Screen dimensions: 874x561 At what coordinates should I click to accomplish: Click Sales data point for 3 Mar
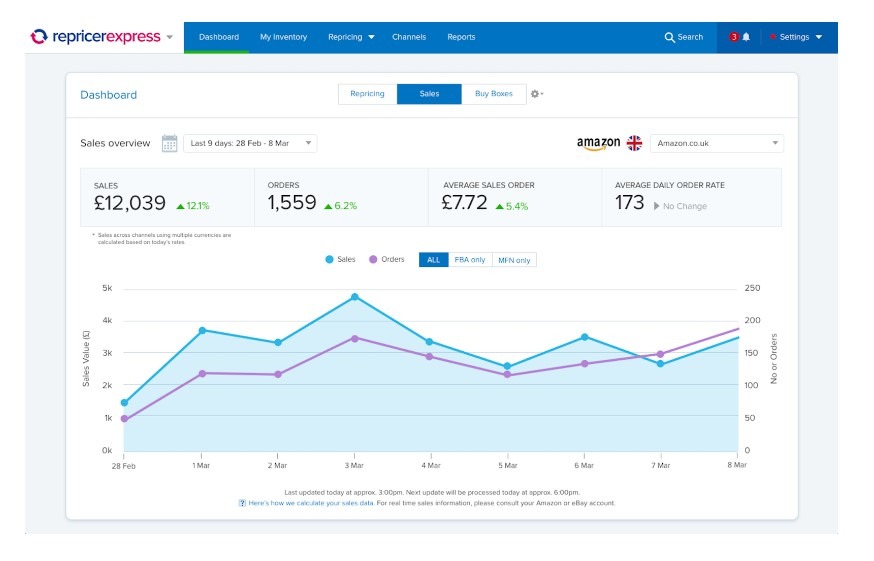355,297
